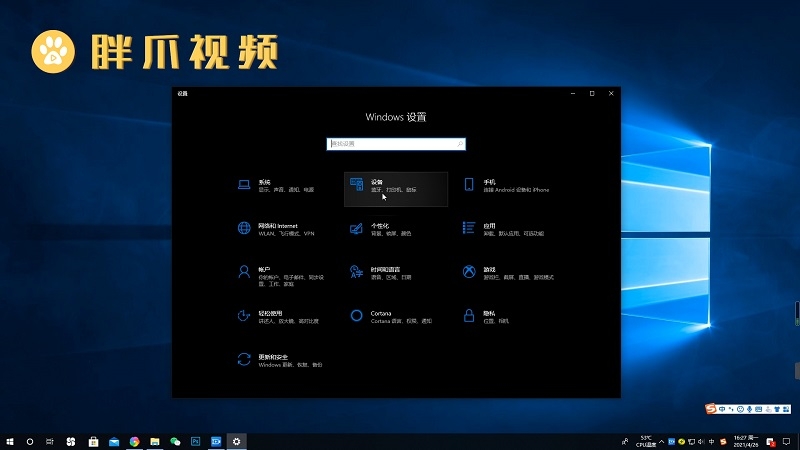Open the colorful browser icon on taskbar
800x450 pixels.
click(134, 442)
